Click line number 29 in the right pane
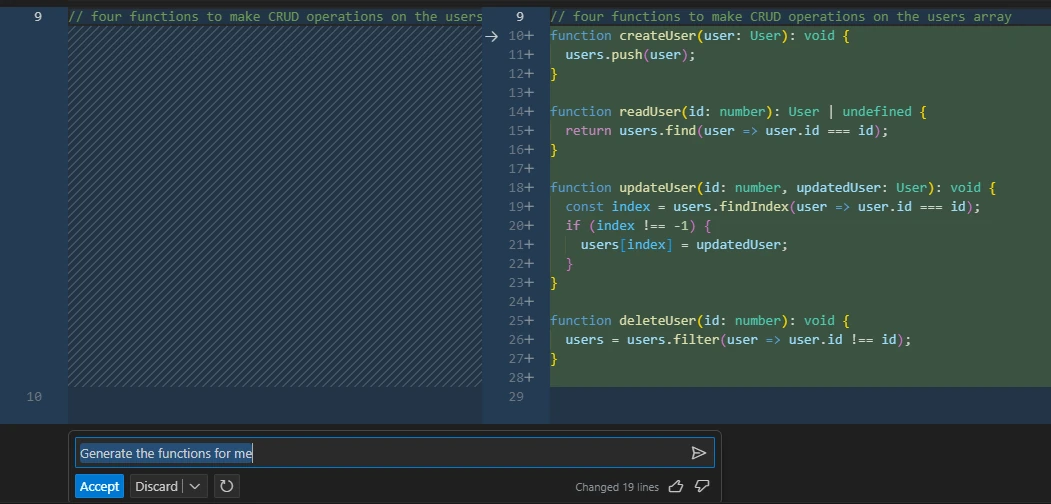The width and height of the screenshot is (1051, 504). (516, 397)
